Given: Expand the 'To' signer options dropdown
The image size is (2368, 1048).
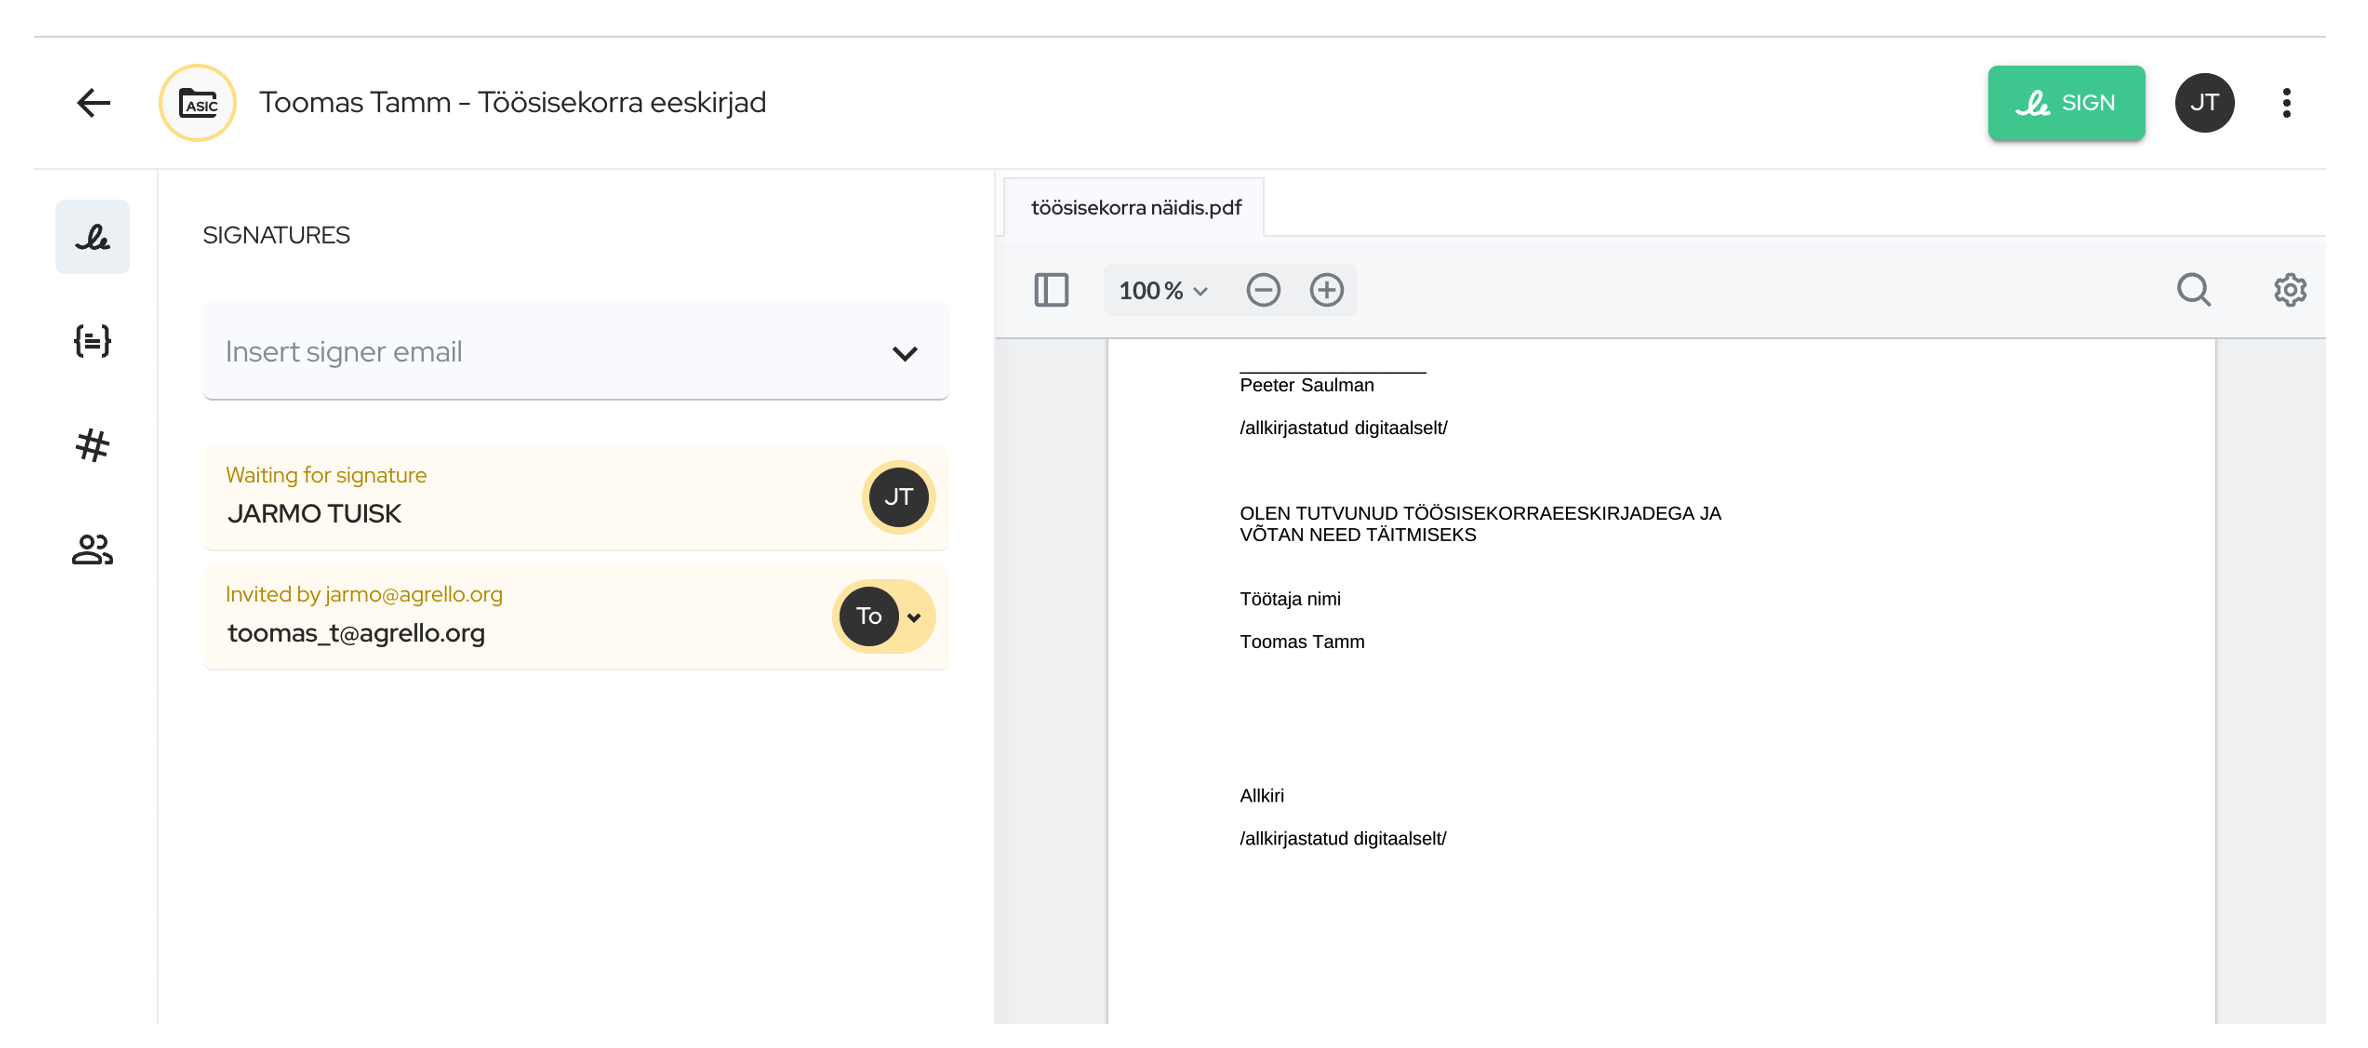Looking at the screenshot, I should click(x=913, y=617).
